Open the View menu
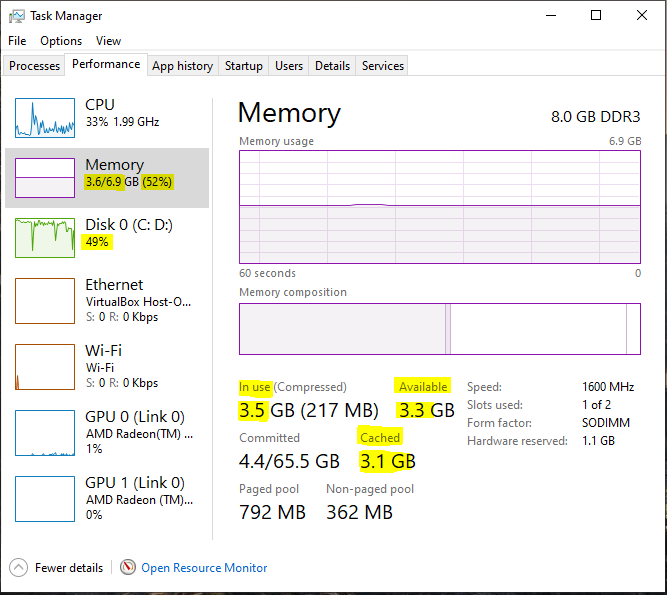This screenshot has height=595, width=667. (108, 41)
